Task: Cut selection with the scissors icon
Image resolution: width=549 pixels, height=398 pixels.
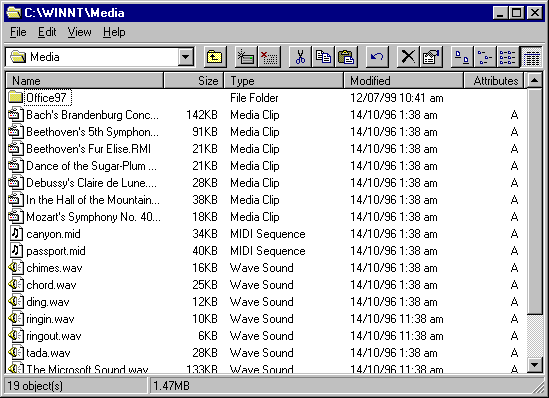Action: (x=300, y=57)
